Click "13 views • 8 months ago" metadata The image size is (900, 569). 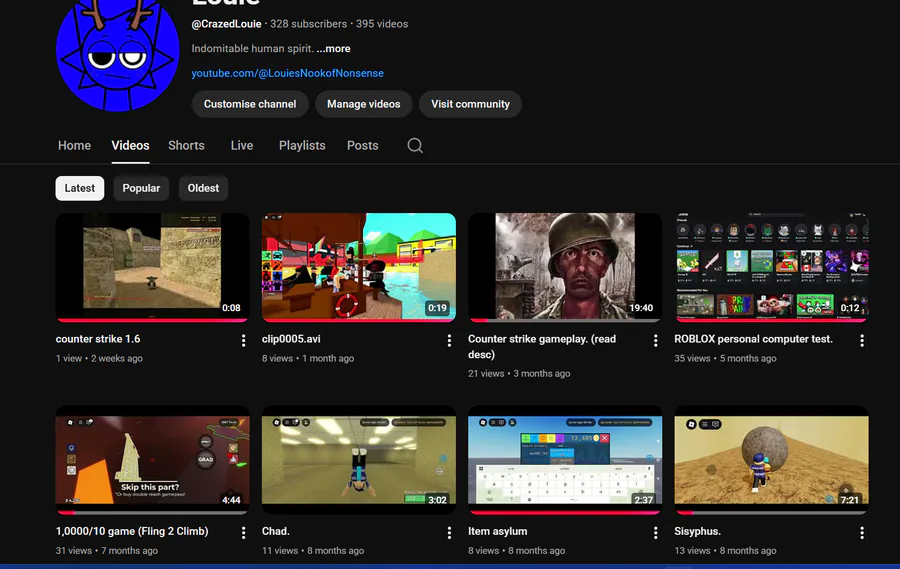click(726, 551)
